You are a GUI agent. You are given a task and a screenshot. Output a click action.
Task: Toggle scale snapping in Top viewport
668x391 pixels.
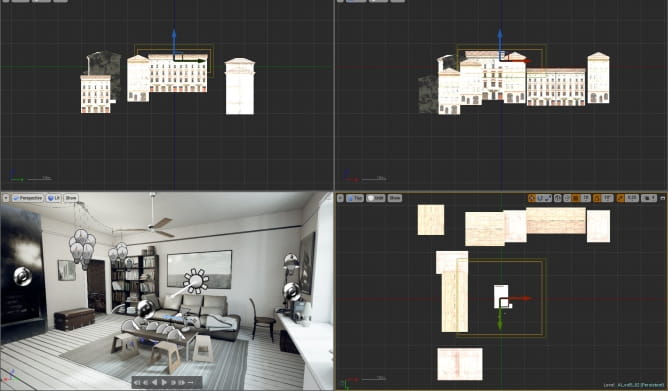[620, 198]
